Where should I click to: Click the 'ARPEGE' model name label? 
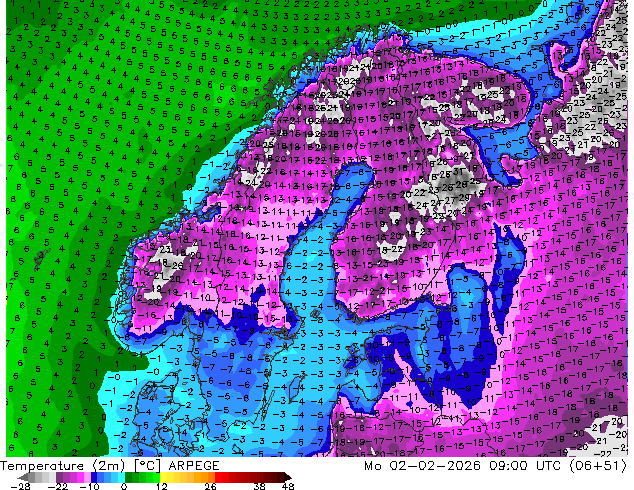tap(194, 466)
